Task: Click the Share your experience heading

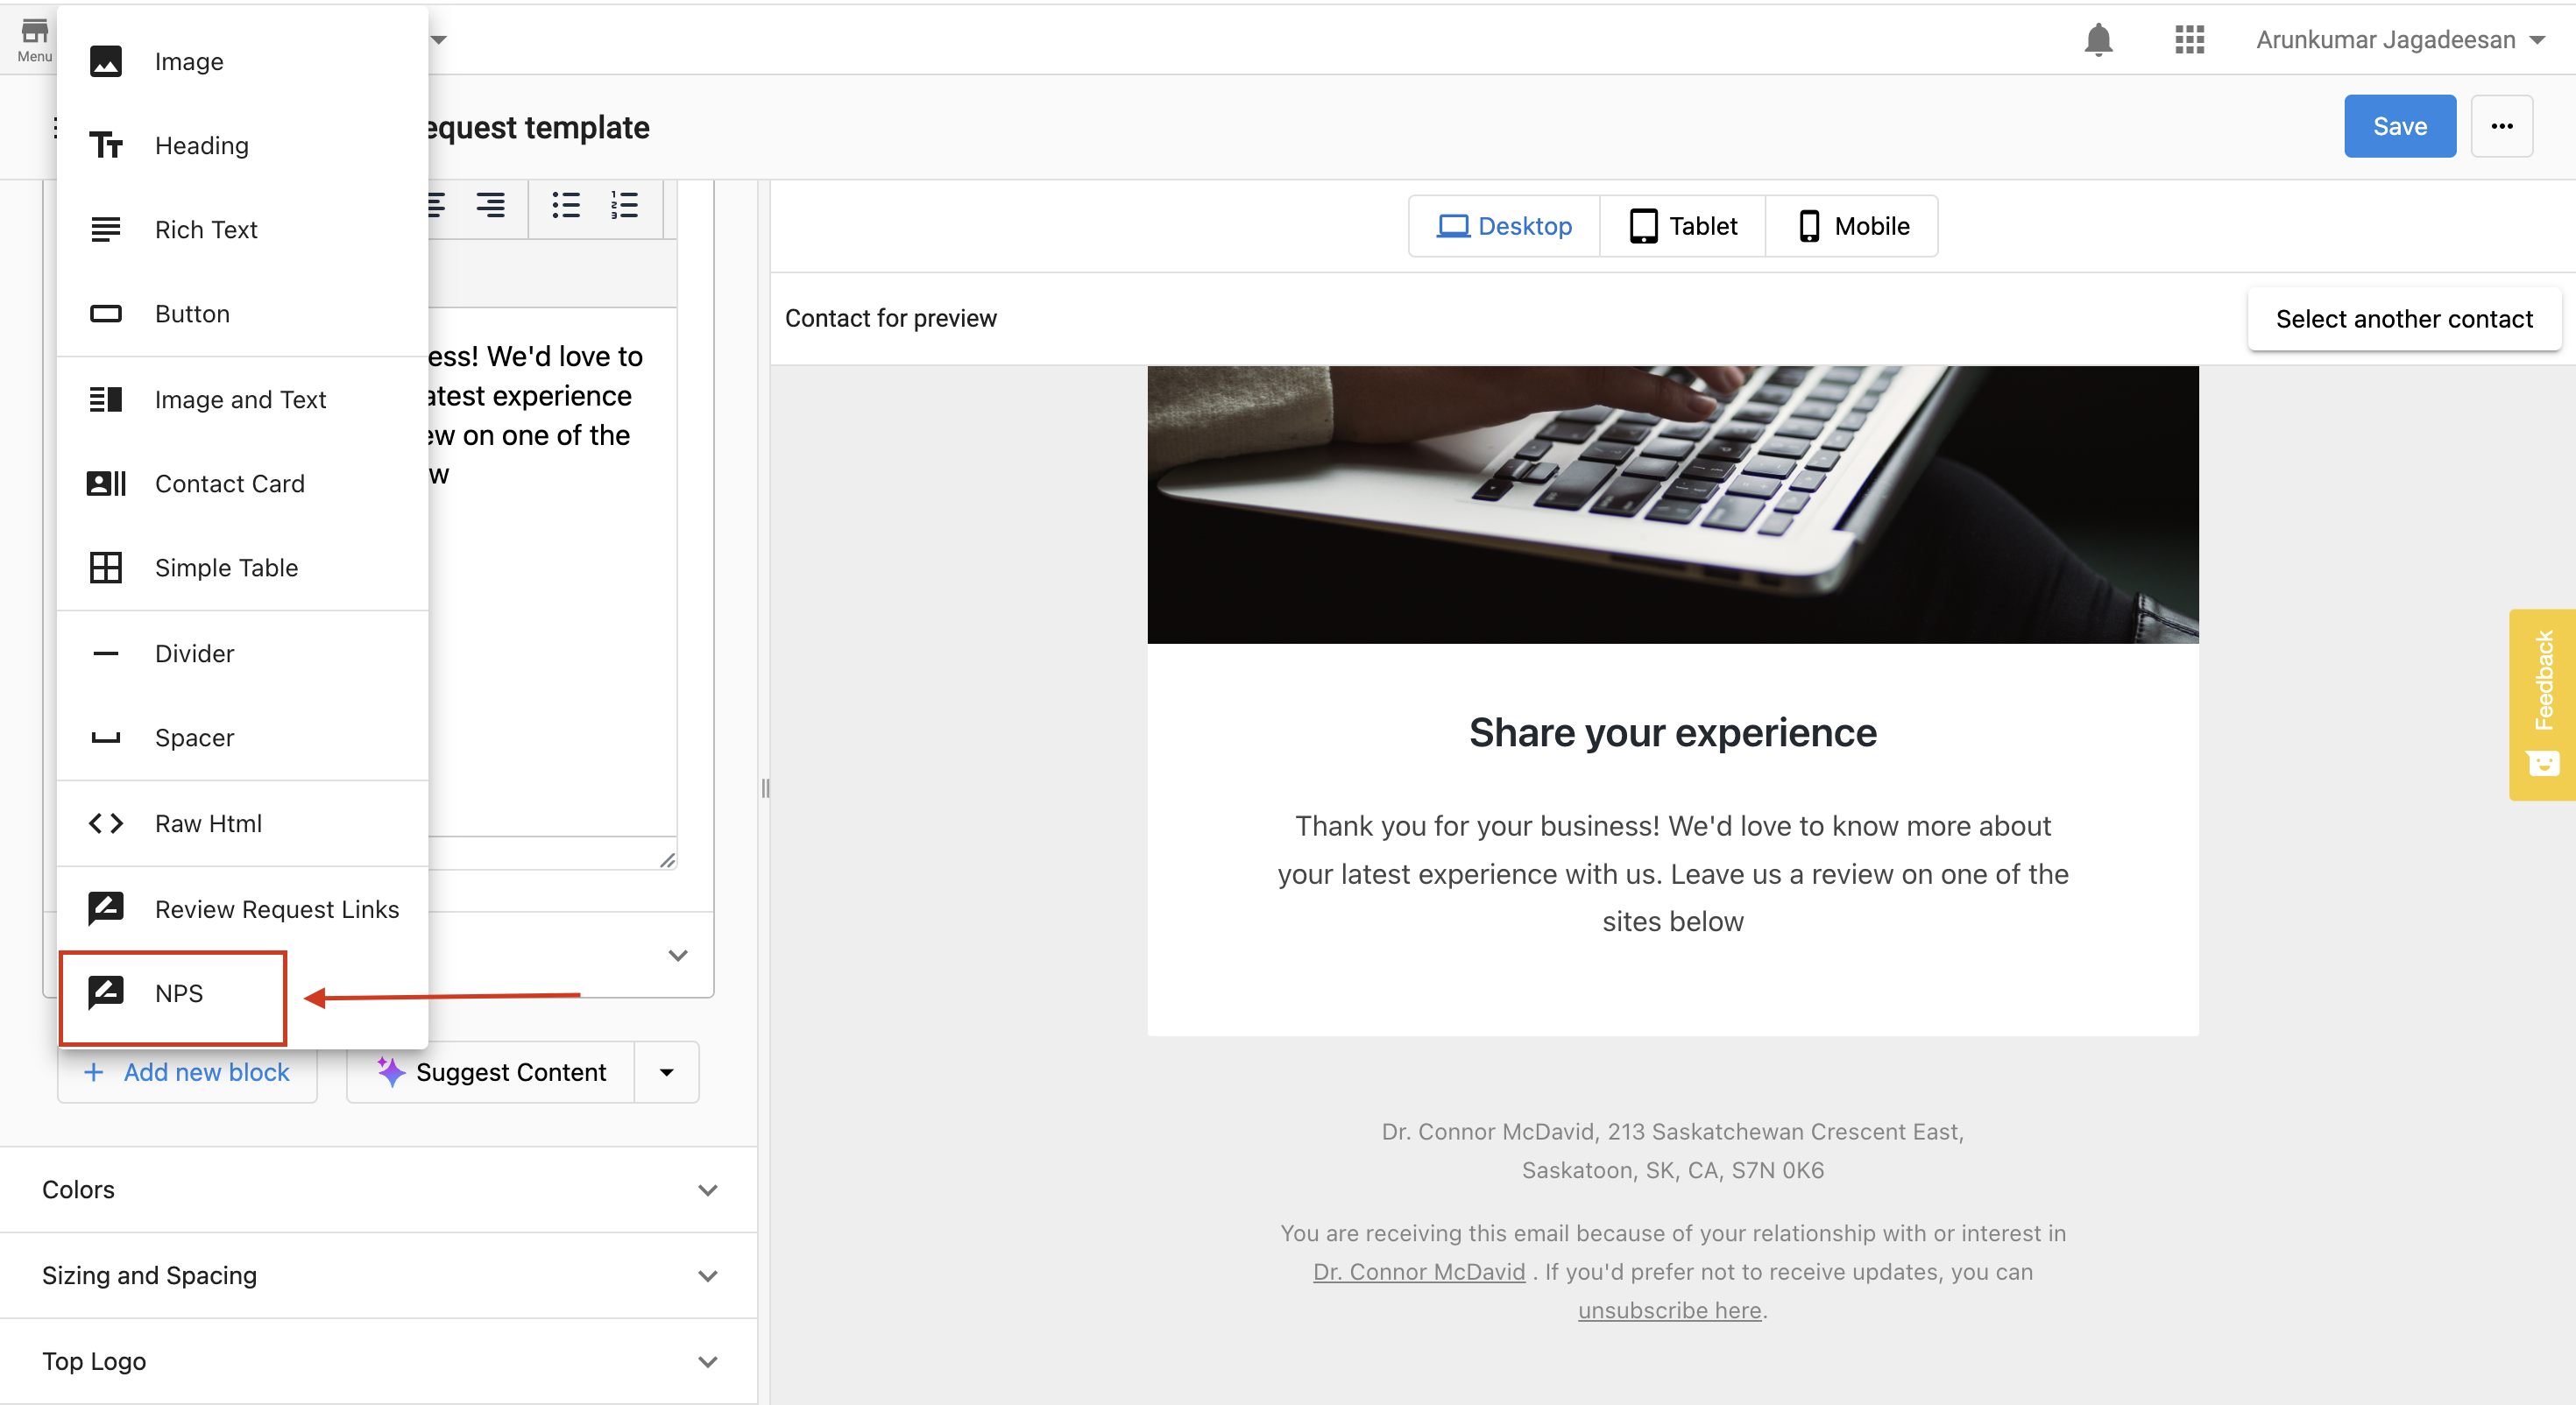Action: tap(1672, 733)
